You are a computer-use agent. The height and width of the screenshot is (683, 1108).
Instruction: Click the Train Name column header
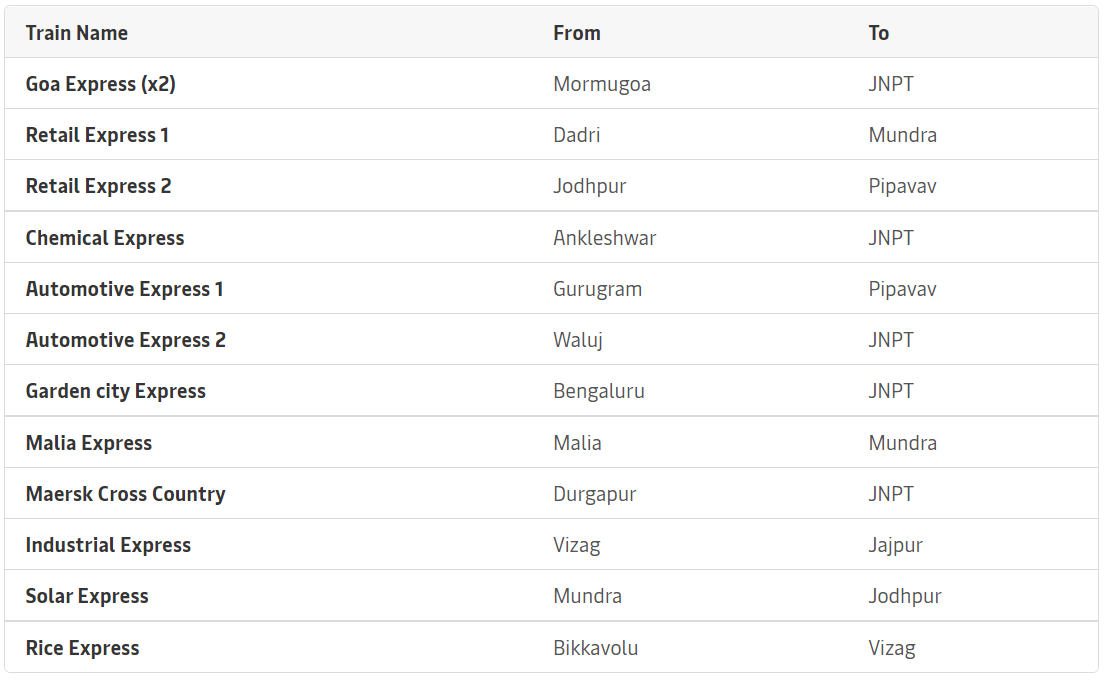click(x=76, y=33)
